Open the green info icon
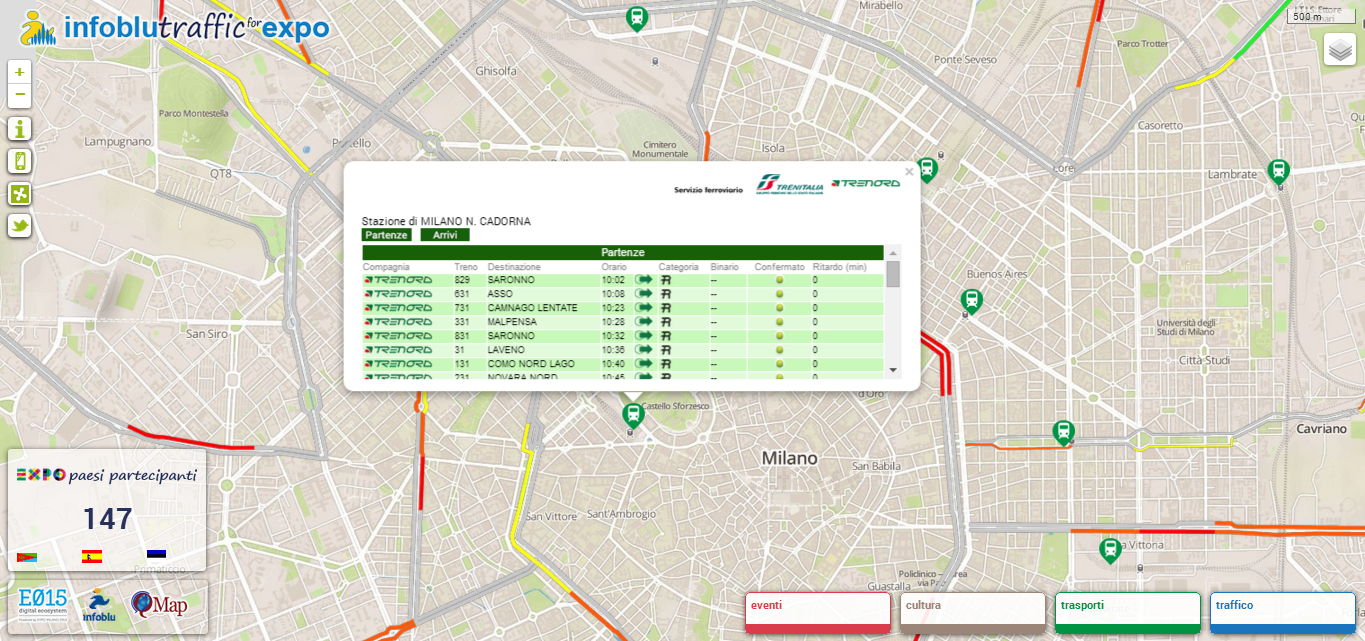1365x641 pixels. pos(19,129)
